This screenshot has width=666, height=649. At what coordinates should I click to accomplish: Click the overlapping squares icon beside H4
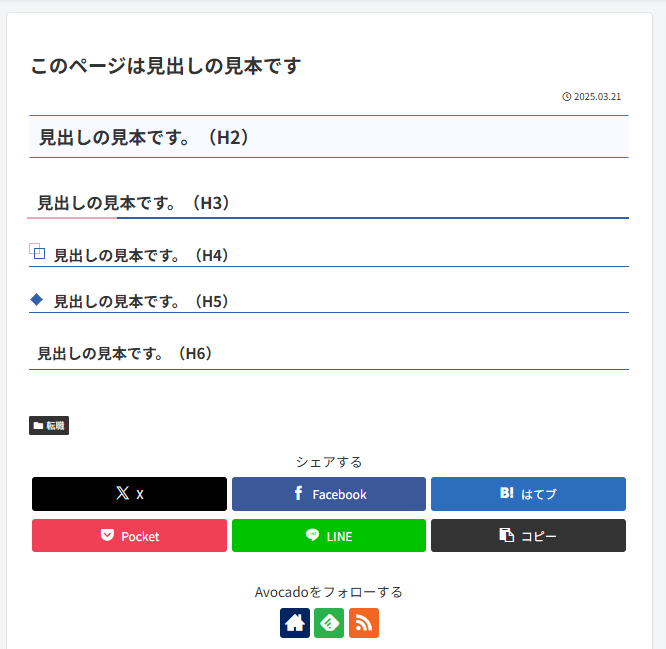pyautogui.click(x=37, y=252)
